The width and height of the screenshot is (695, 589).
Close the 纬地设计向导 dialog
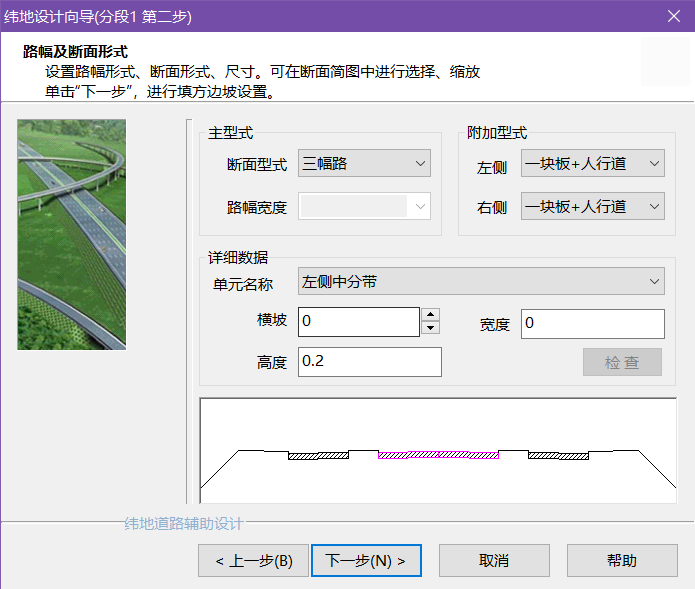pos(673,17)
